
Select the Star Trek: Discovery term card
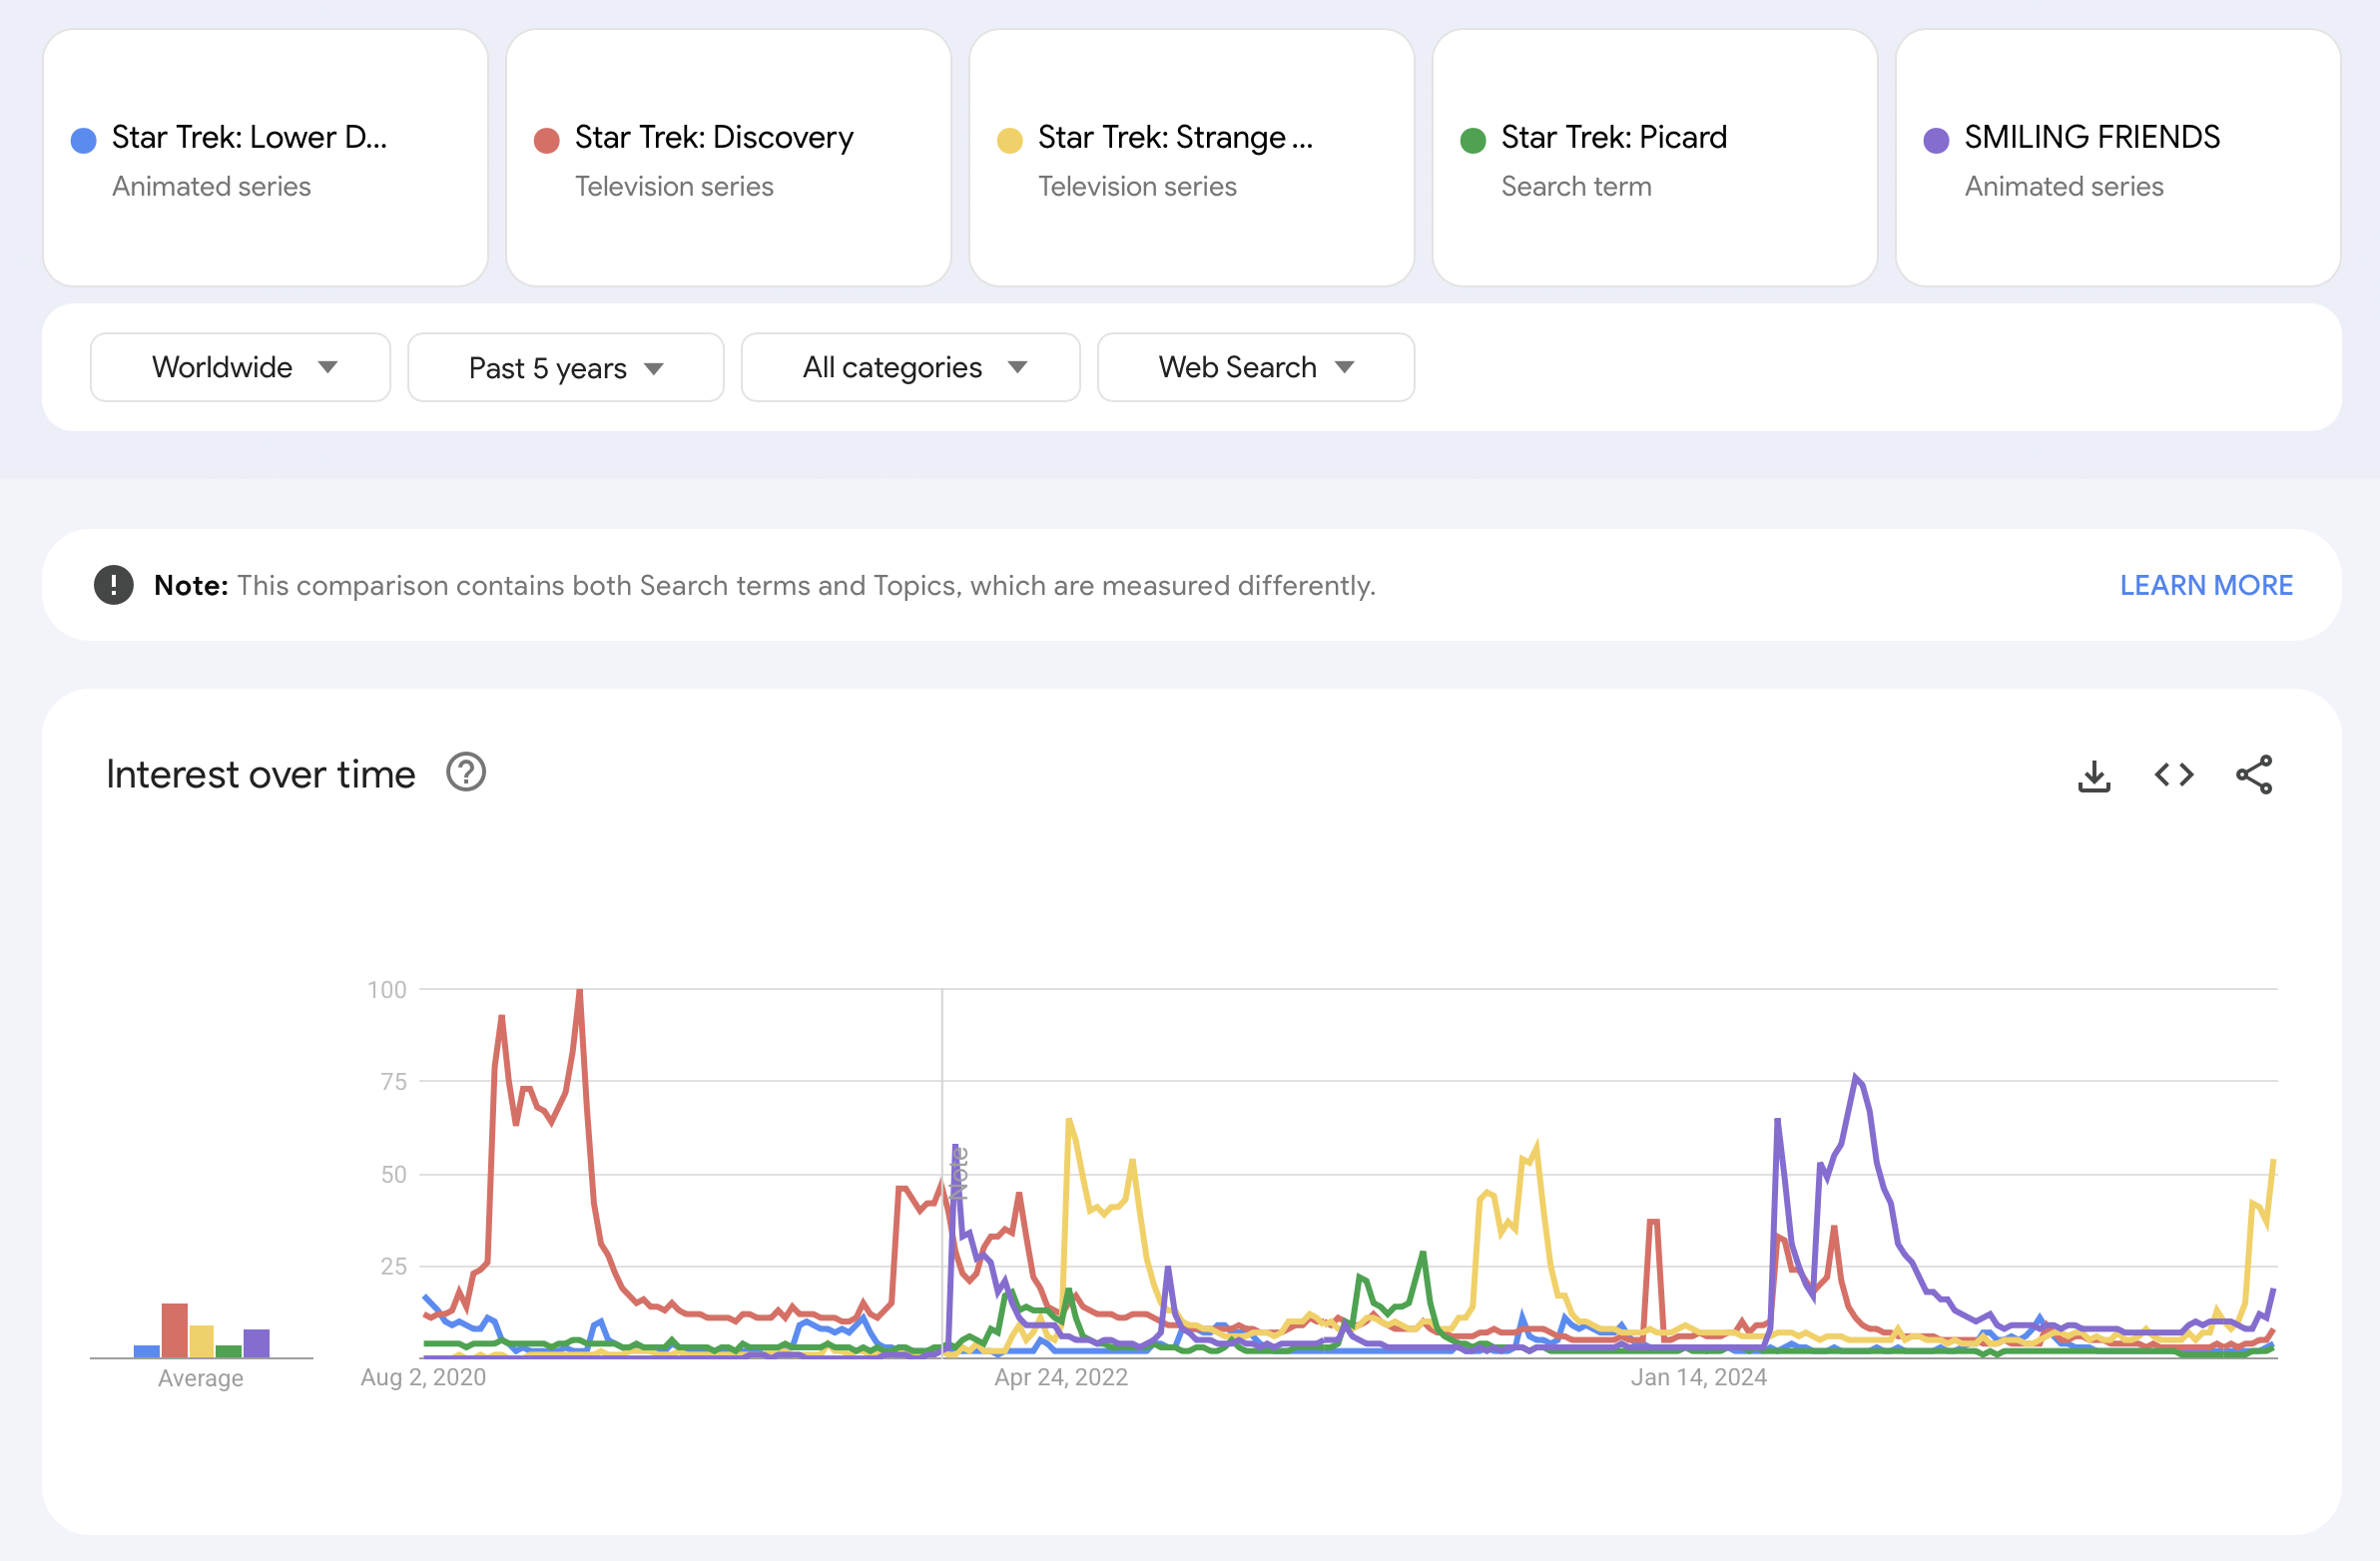[729, 158]
